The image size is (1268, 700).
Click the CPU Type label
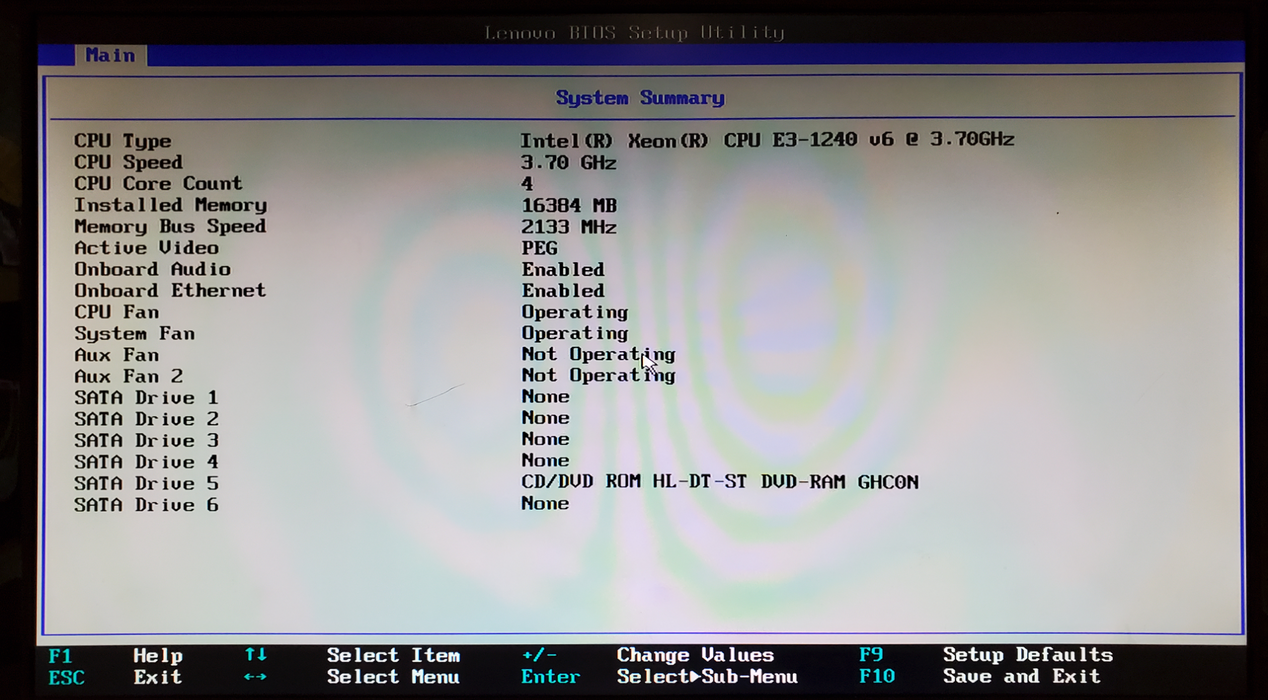tap(122, 141)
